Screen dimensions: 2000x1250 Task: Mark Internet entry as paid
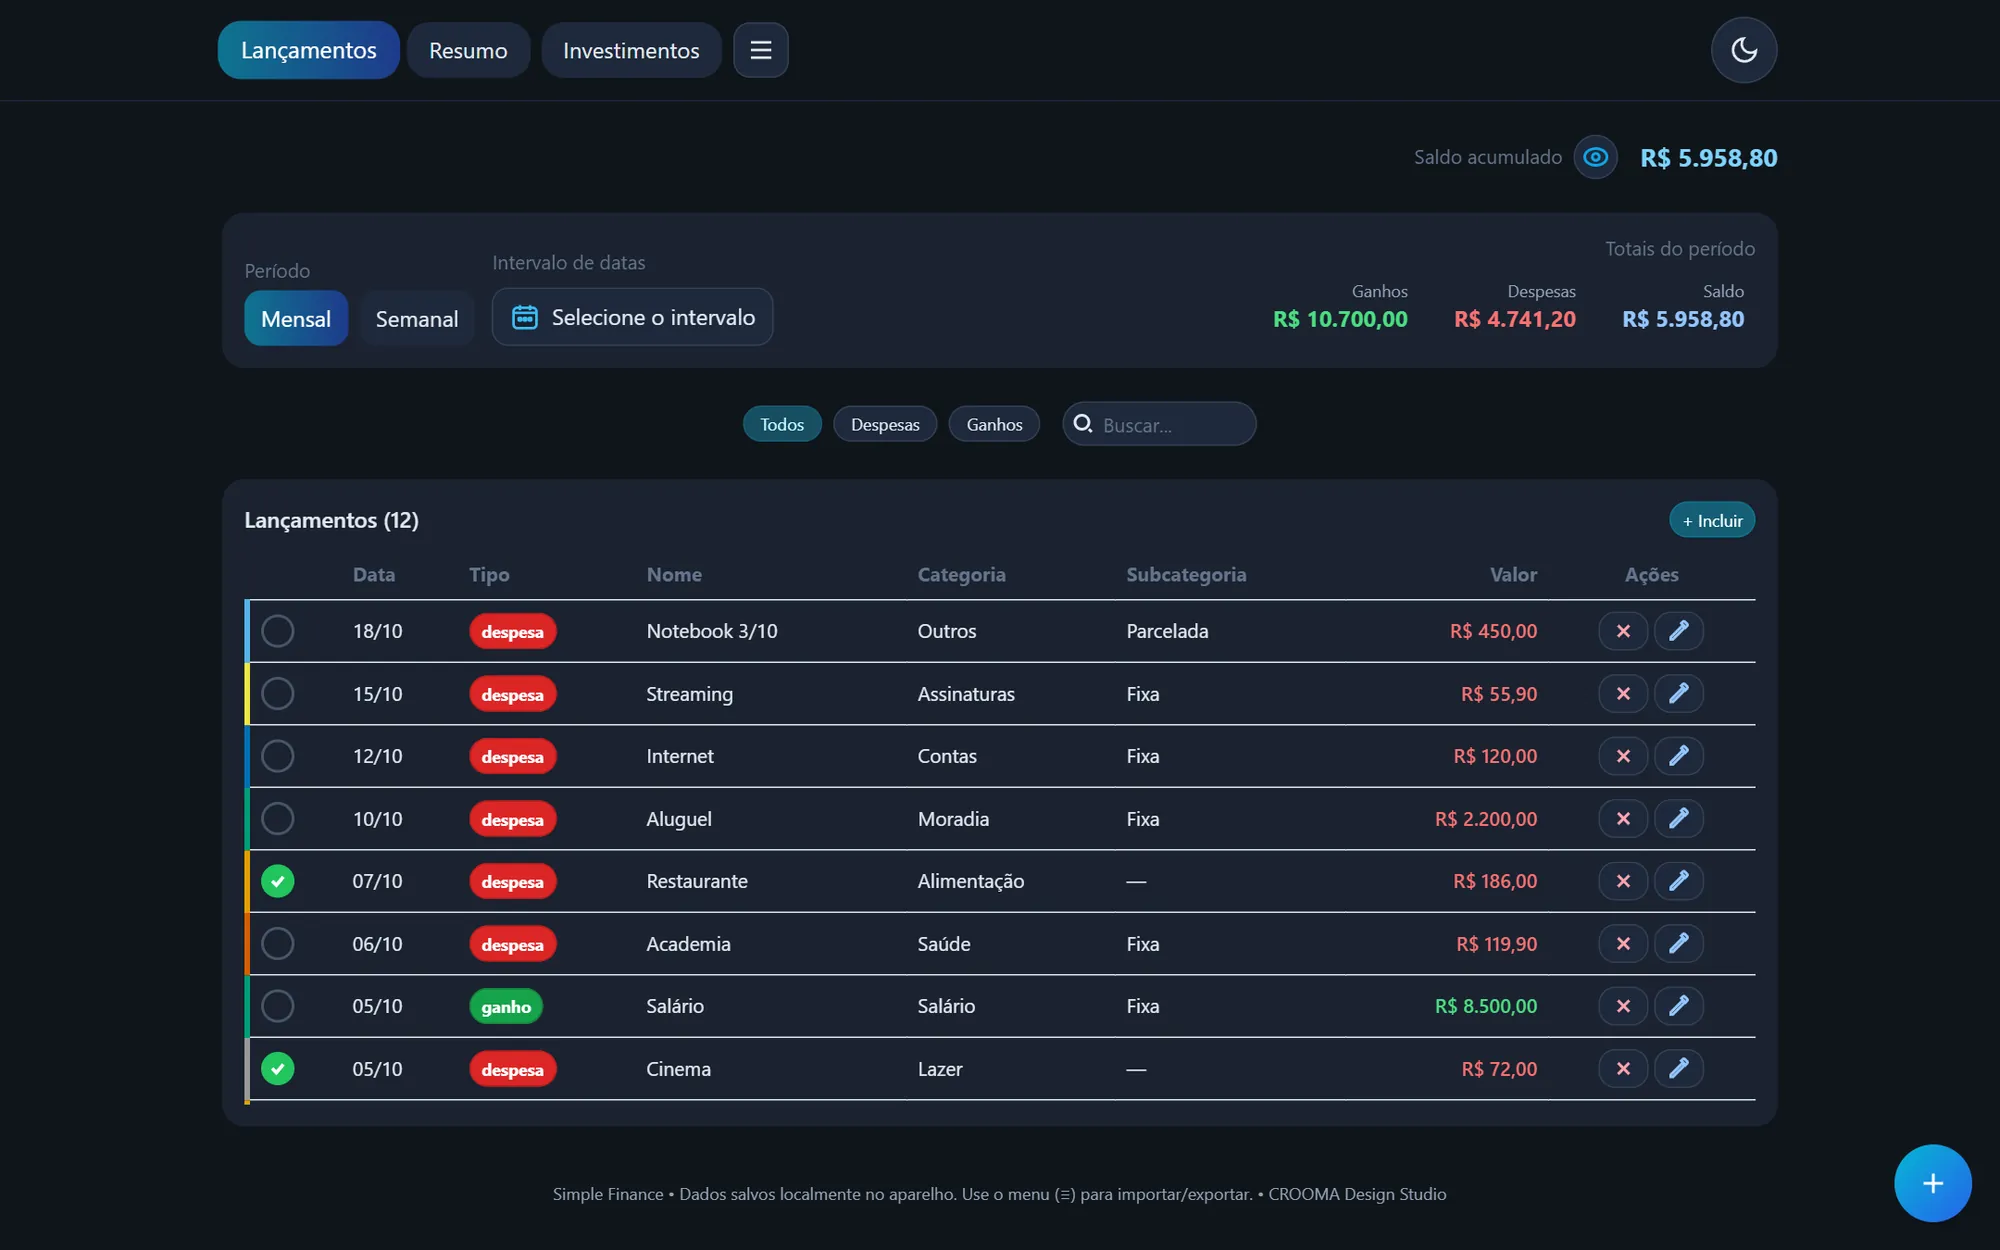[x=277, y=756]
